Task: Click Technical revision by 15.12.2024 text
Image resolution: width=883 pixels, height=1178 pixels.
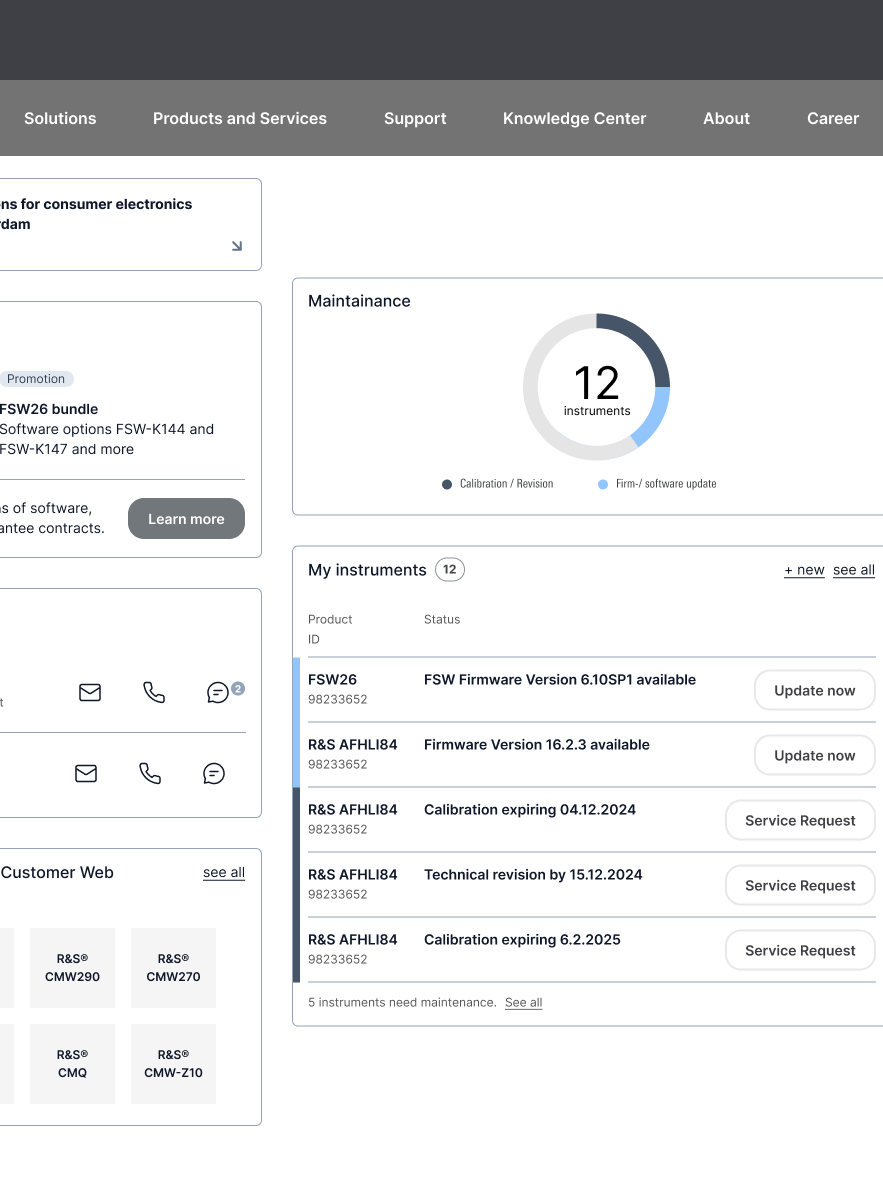Action: 533,874
